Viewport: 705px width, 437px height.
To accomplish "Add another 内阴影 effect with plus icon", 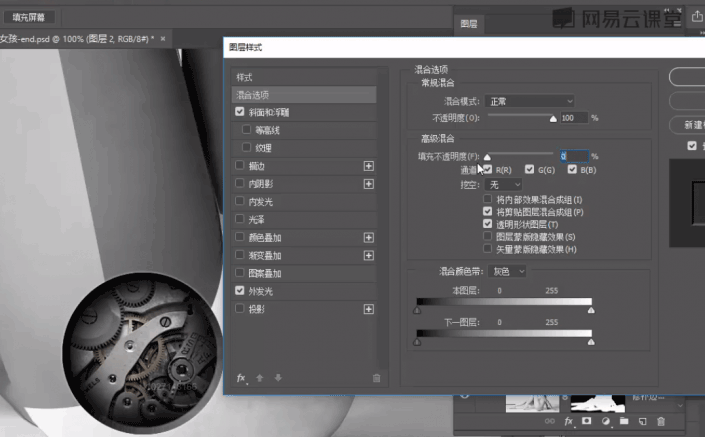I will pos(369,184).
